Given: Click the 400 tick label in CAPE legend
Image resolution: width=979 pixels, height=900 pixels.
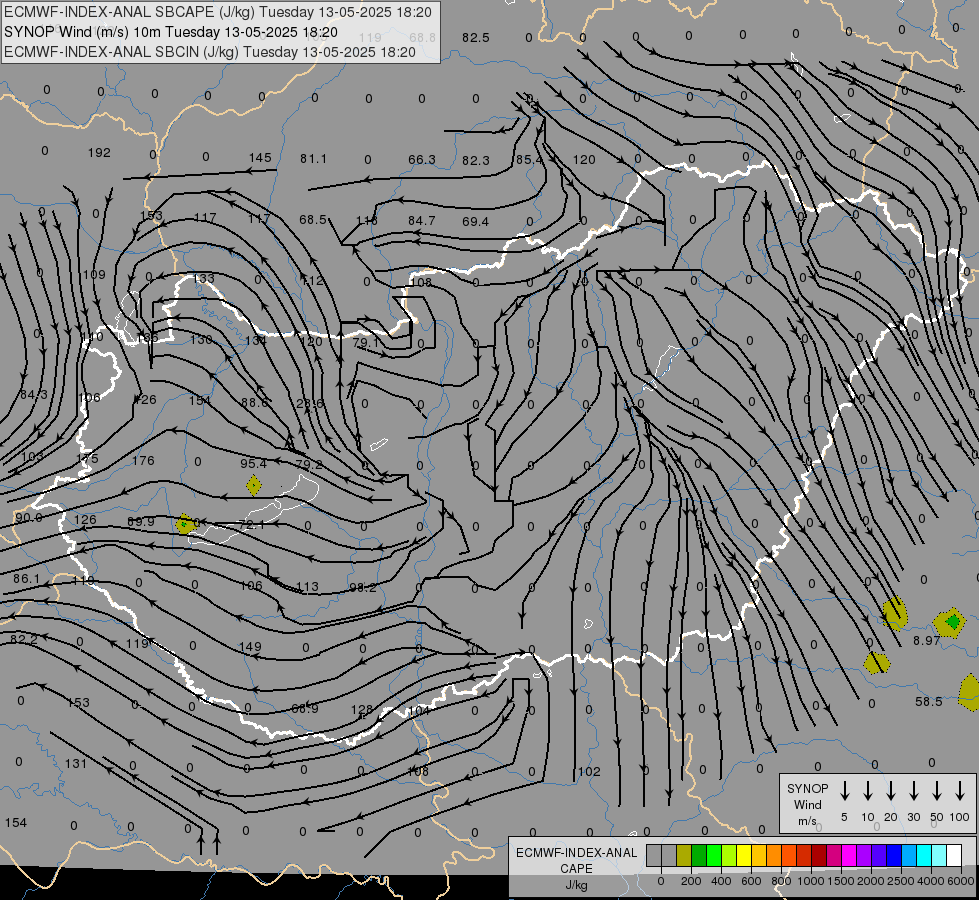Looking at the screenshot, I should (721, 881).
